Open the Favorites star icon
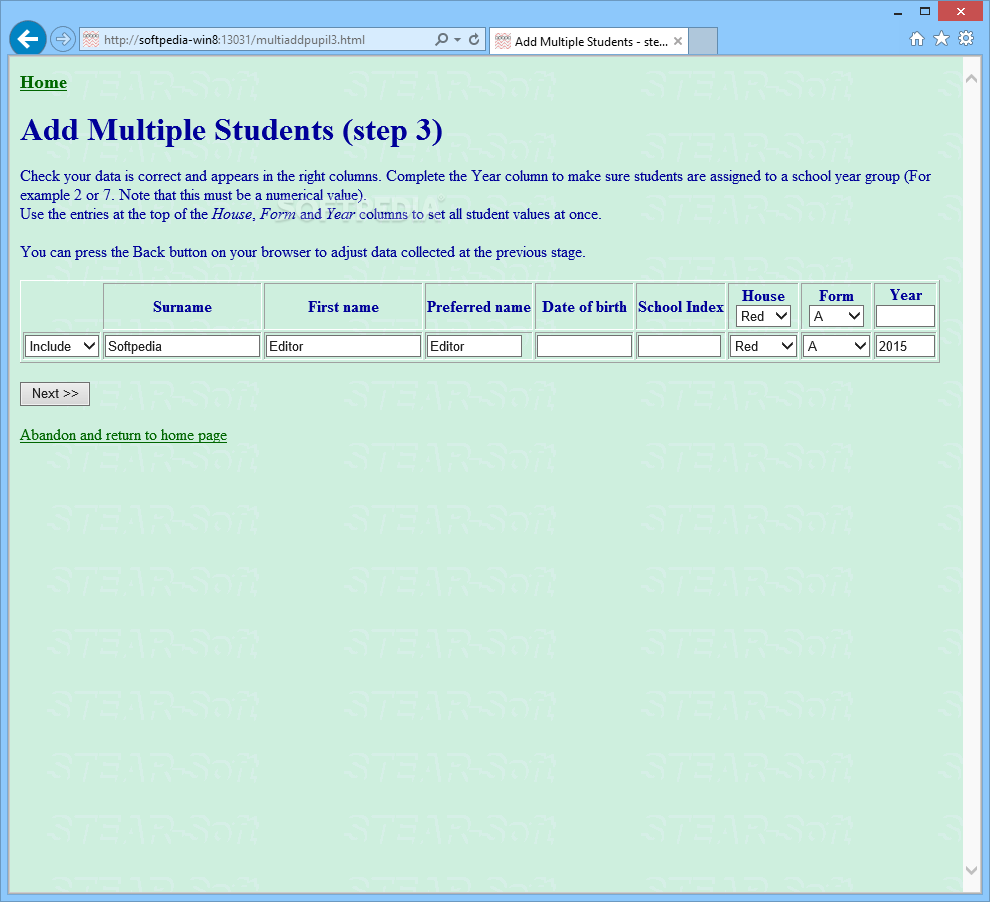 pos(941,39)
